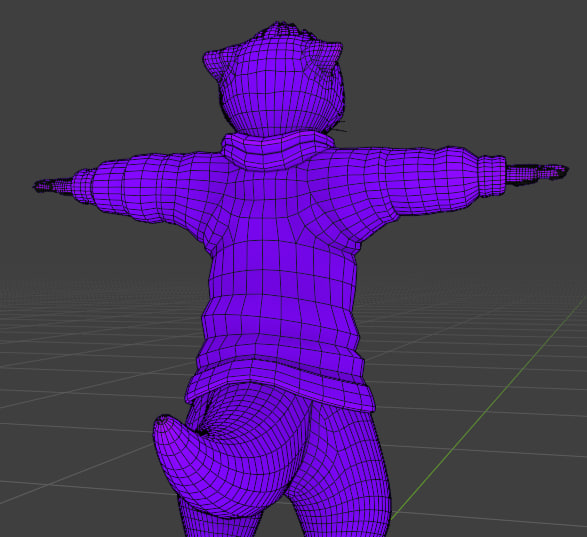Viewport: 587px width, 537px height.
Task: Click the whiskers beside the head
Action: (339, 127)
